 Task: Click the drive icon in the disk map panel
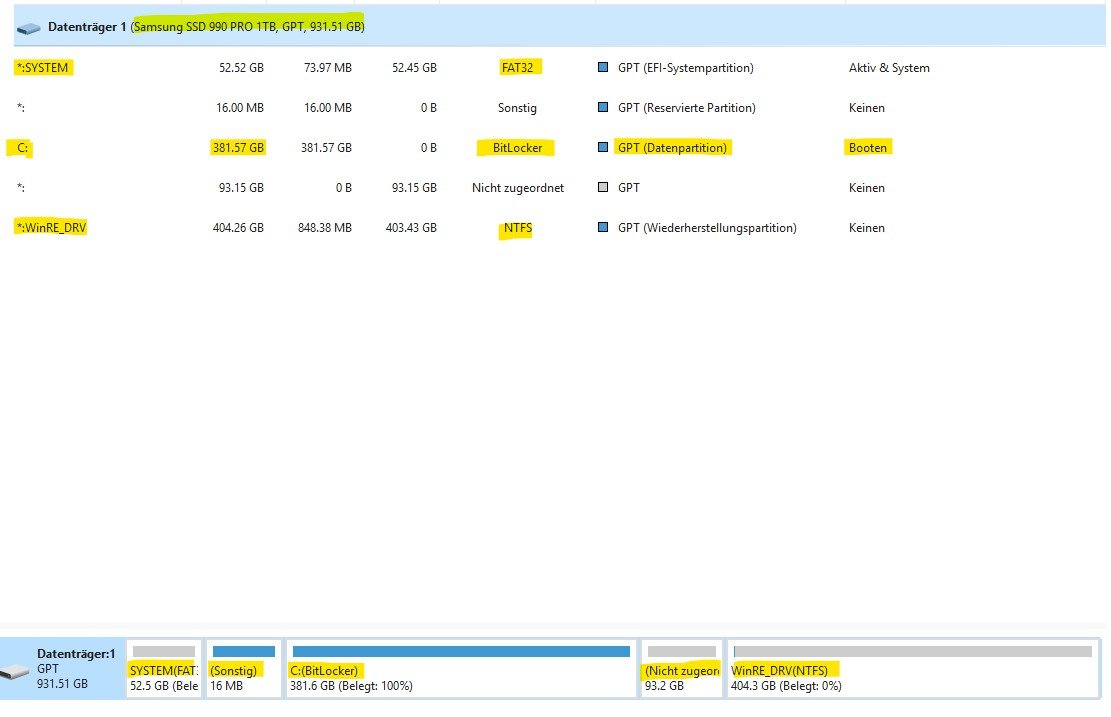click(x=14, y=672)
